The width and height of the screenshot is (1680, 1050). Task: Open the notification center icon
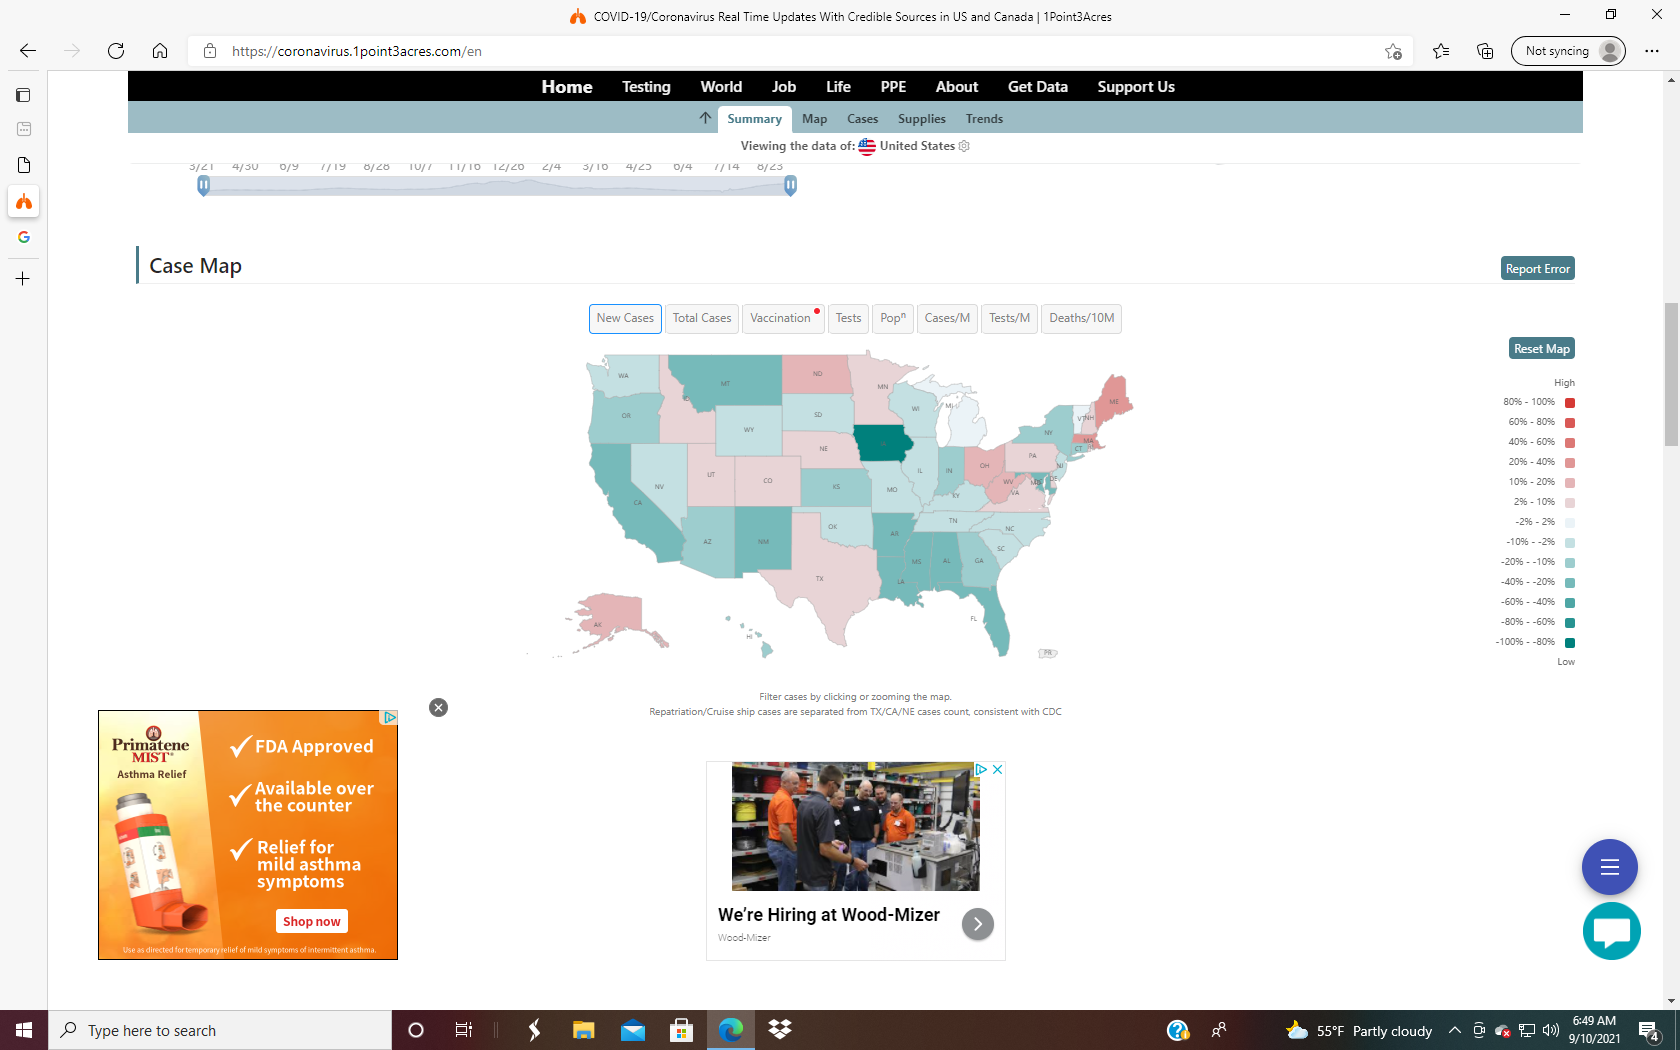pyautogui.click(x=1650, y=1030)
